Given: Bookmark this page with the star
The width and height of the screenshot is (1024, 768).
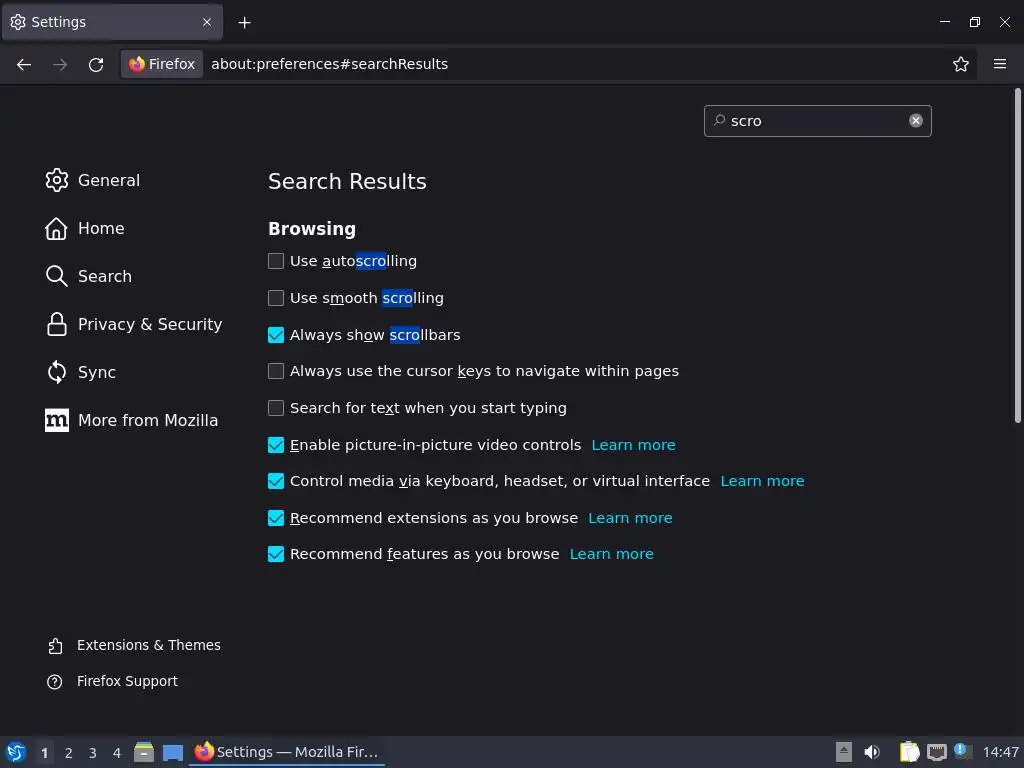Looking at the screenshot, I should (x=961, y=64).
